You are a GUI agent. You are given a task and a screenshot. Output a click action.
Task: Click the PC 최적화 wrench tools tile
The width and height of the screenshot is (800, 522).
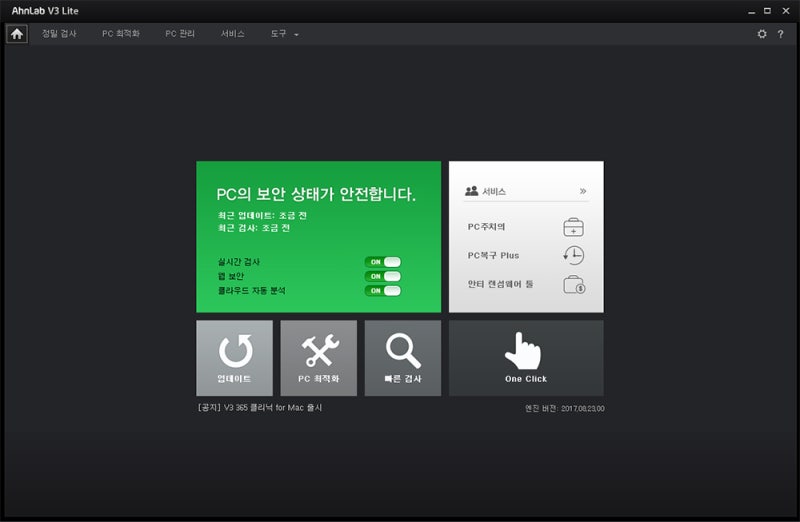coord(318,358)
